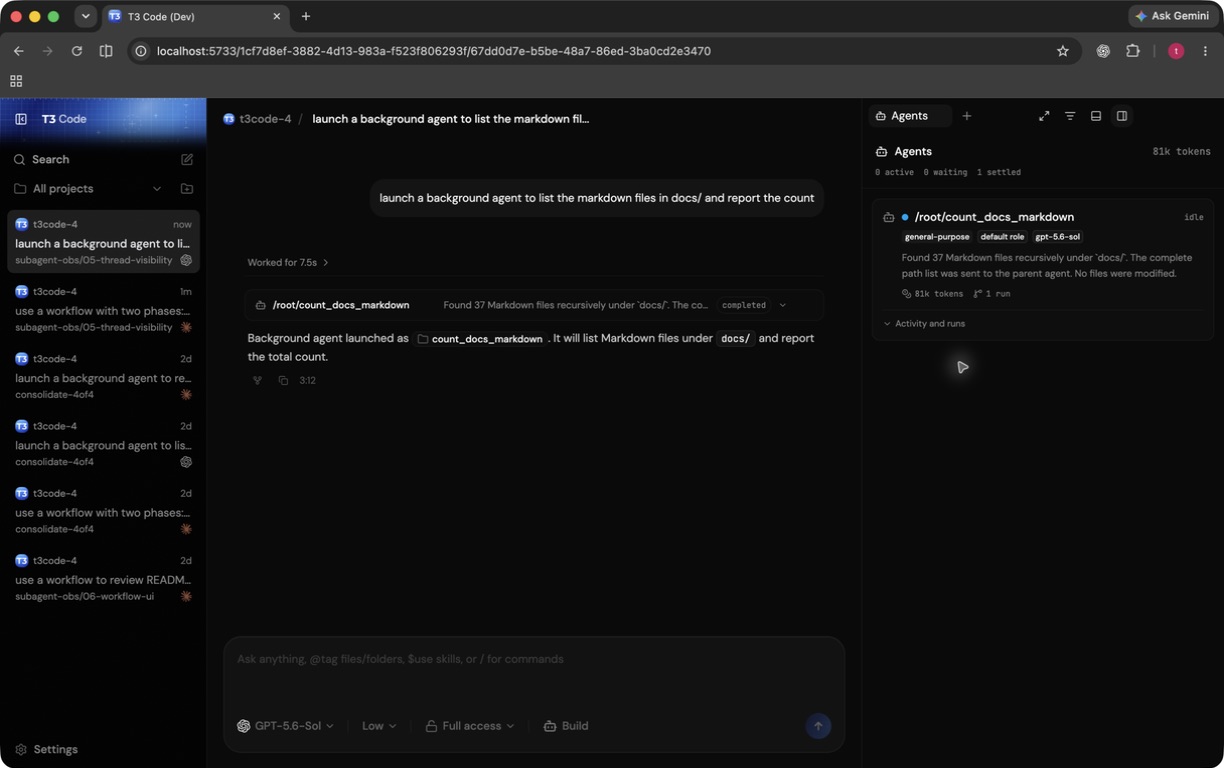Viewport: 1224px width, 768px height.
Task: Focus the 'Ask anything' message input
Action: (x=534, y=659)
